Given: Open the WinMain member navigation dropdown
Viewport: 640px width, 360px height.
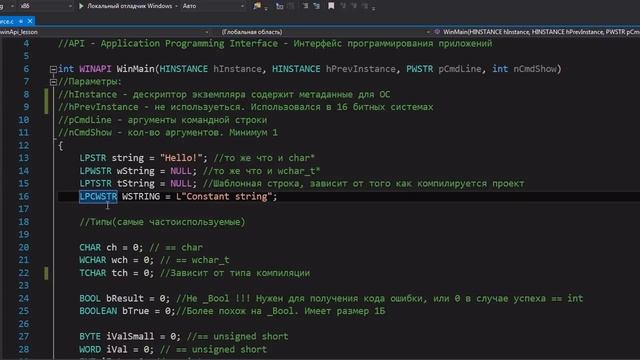Looking at the screenshot, I should point(537,32).
